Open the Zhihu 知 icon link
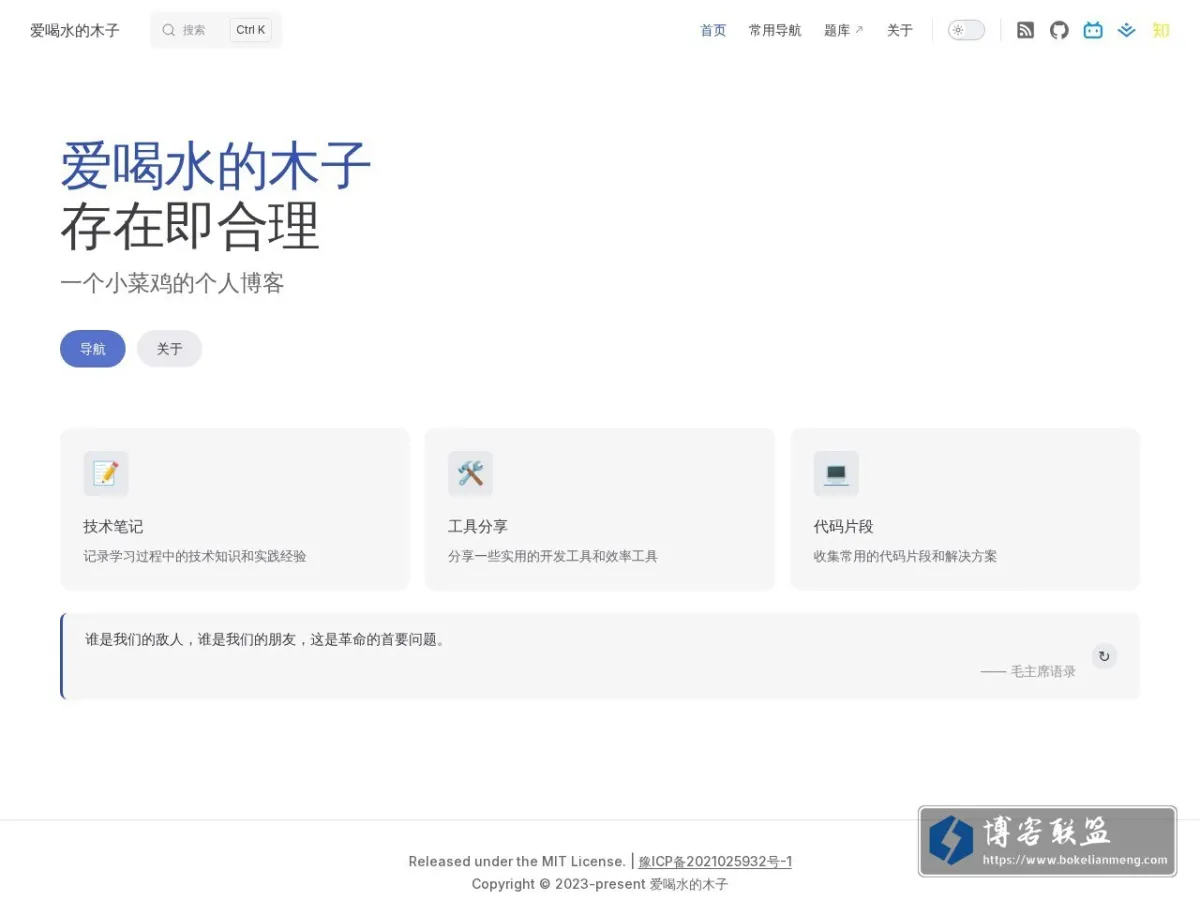This screenshot has width=1200, height=900. tap(1161, 30)
